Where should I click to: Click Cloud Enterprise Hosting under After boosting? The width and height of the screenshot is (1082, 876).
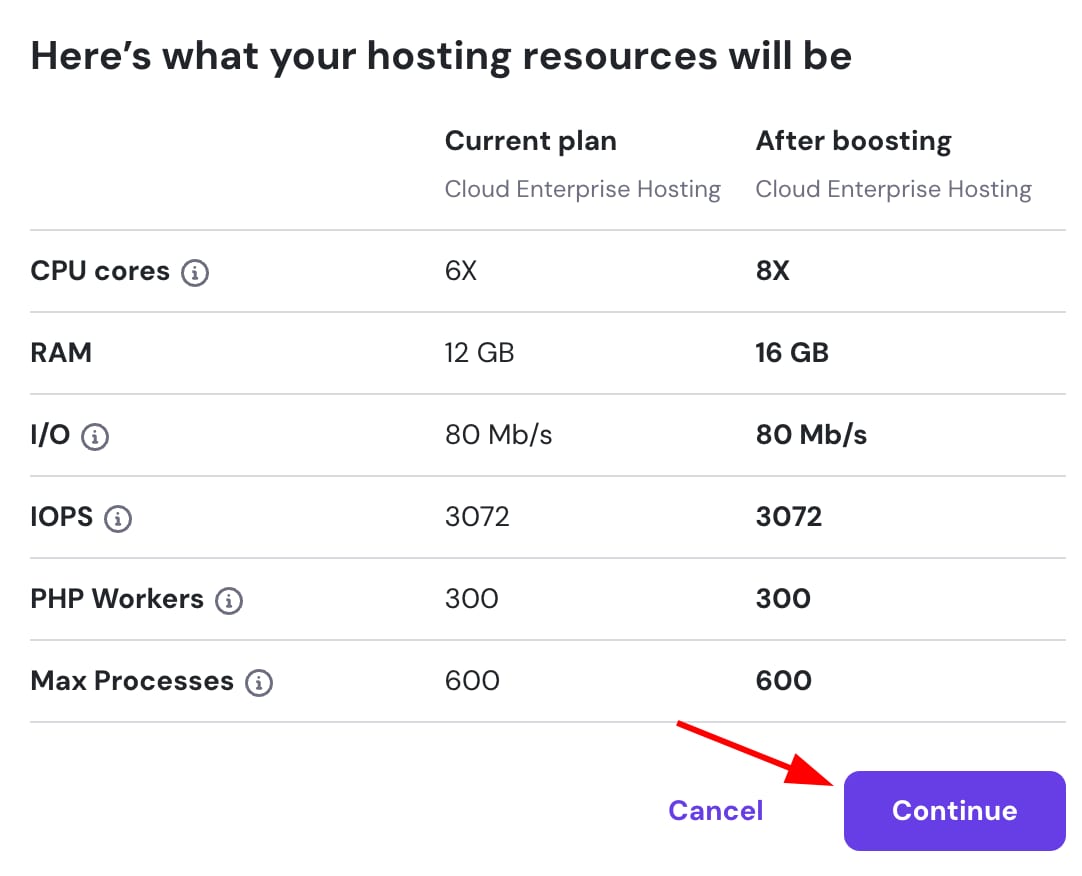click(893, 189)
